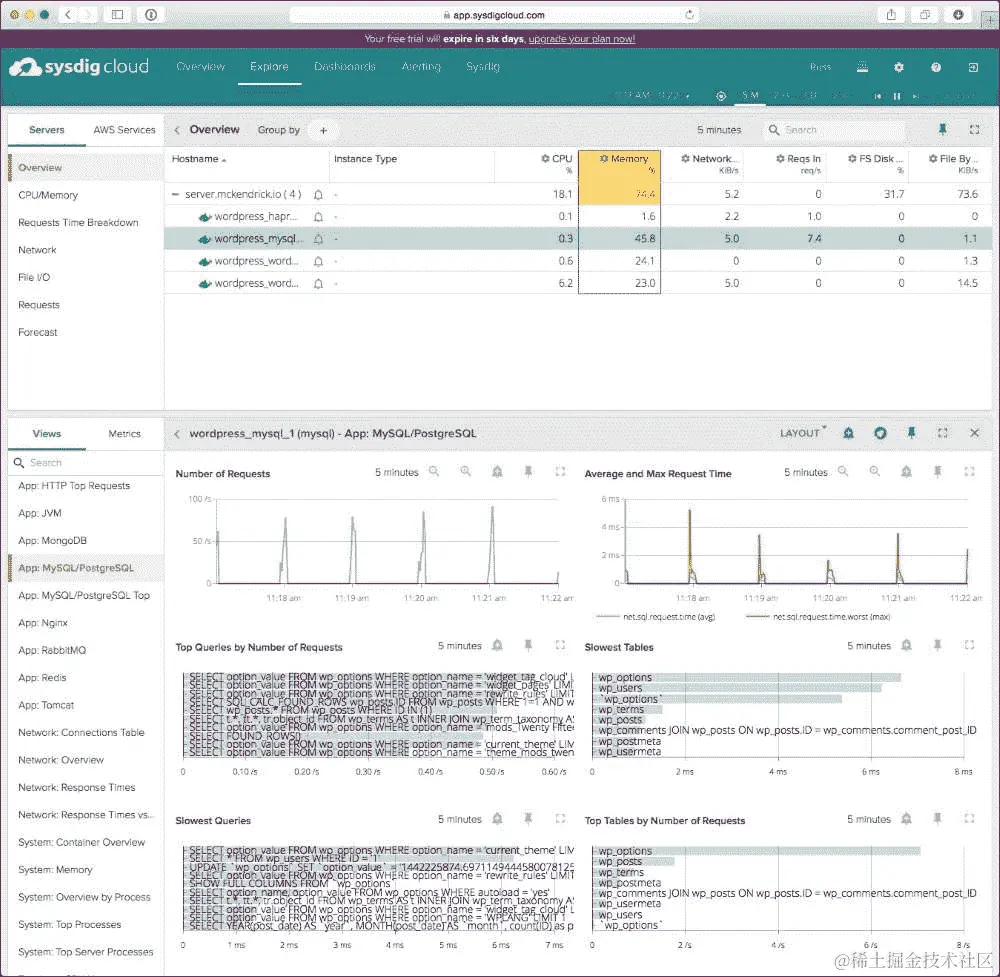Close the MySQL/PostgreSQL detail panel
The width and height of the screenshot is (1000, 977).
tap(974, 433)
